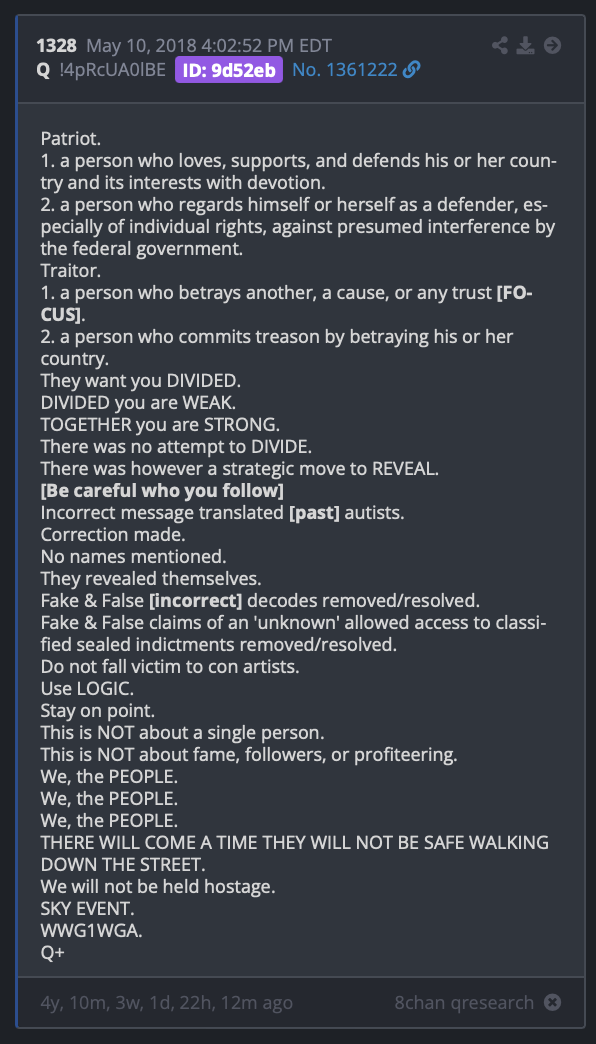Click the bold [Be careful who you follow] line
Image resolution: width=596 pixels, height=1044 pixels.
162,491
